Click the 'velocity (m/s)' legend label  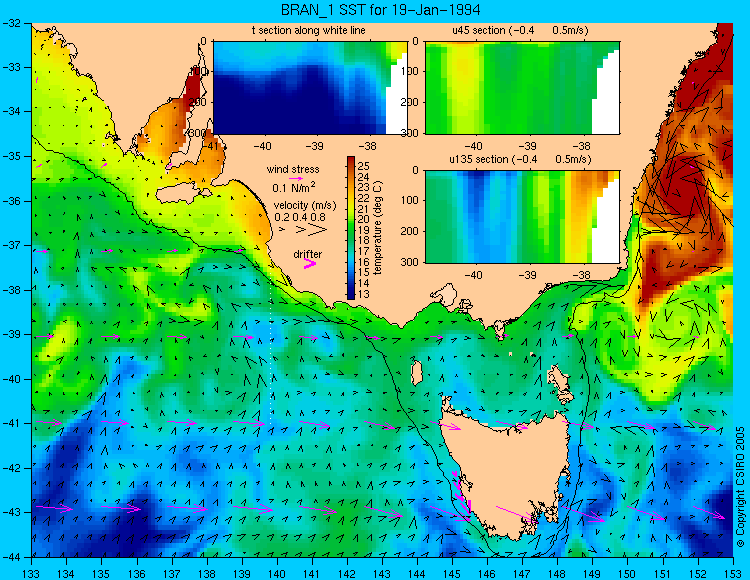[305, 206]
